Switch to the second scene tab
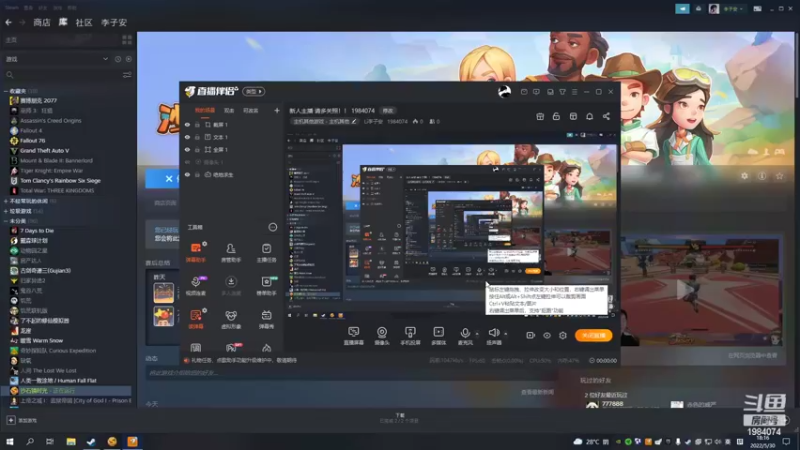Screen dimensions: 800x450 tap(229, 110)
